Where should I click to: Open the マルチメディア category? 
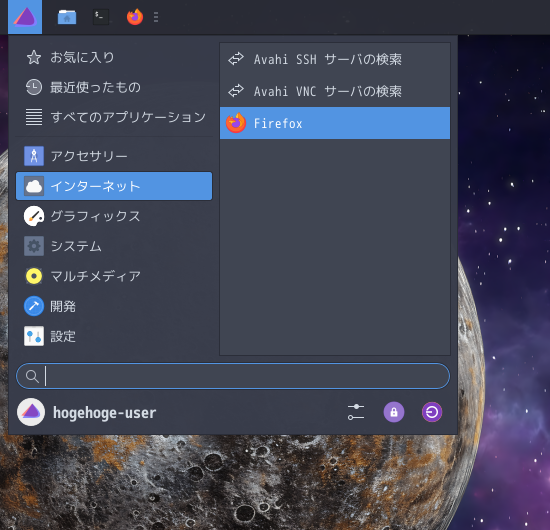coord(114,276)
